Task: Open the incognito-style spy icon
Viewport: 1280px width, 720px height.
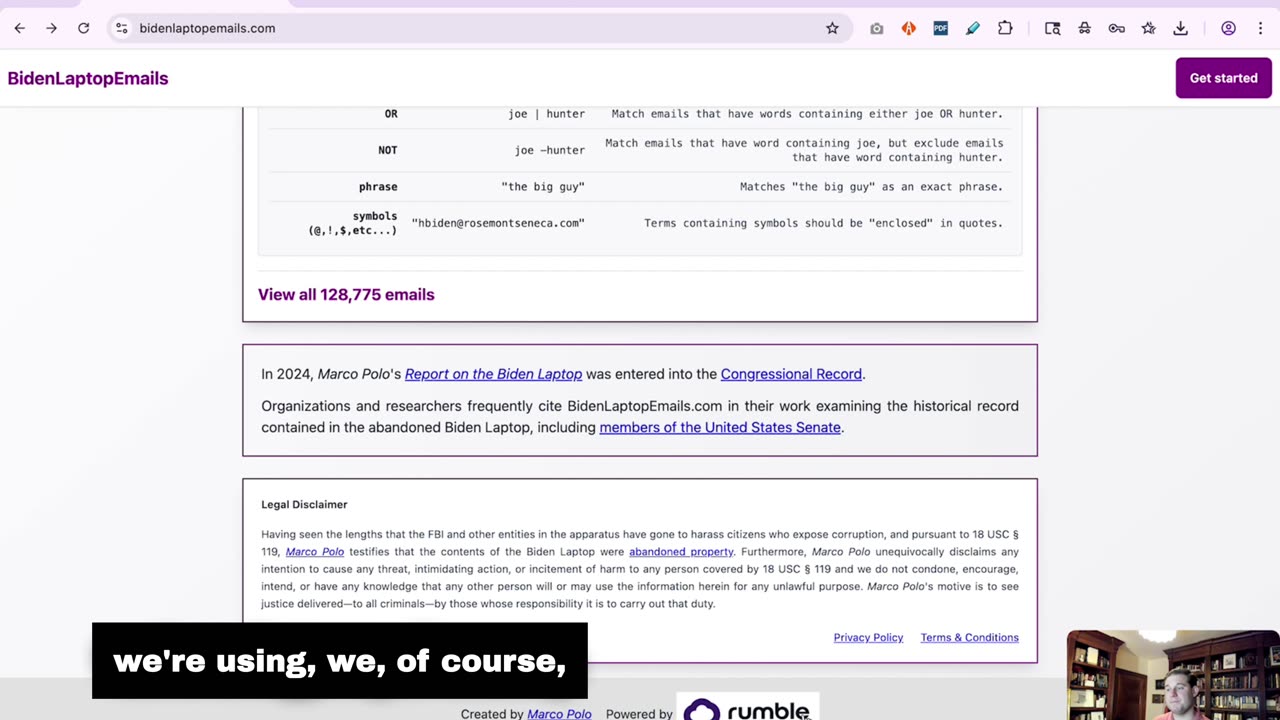Action: click(1084, 29)
